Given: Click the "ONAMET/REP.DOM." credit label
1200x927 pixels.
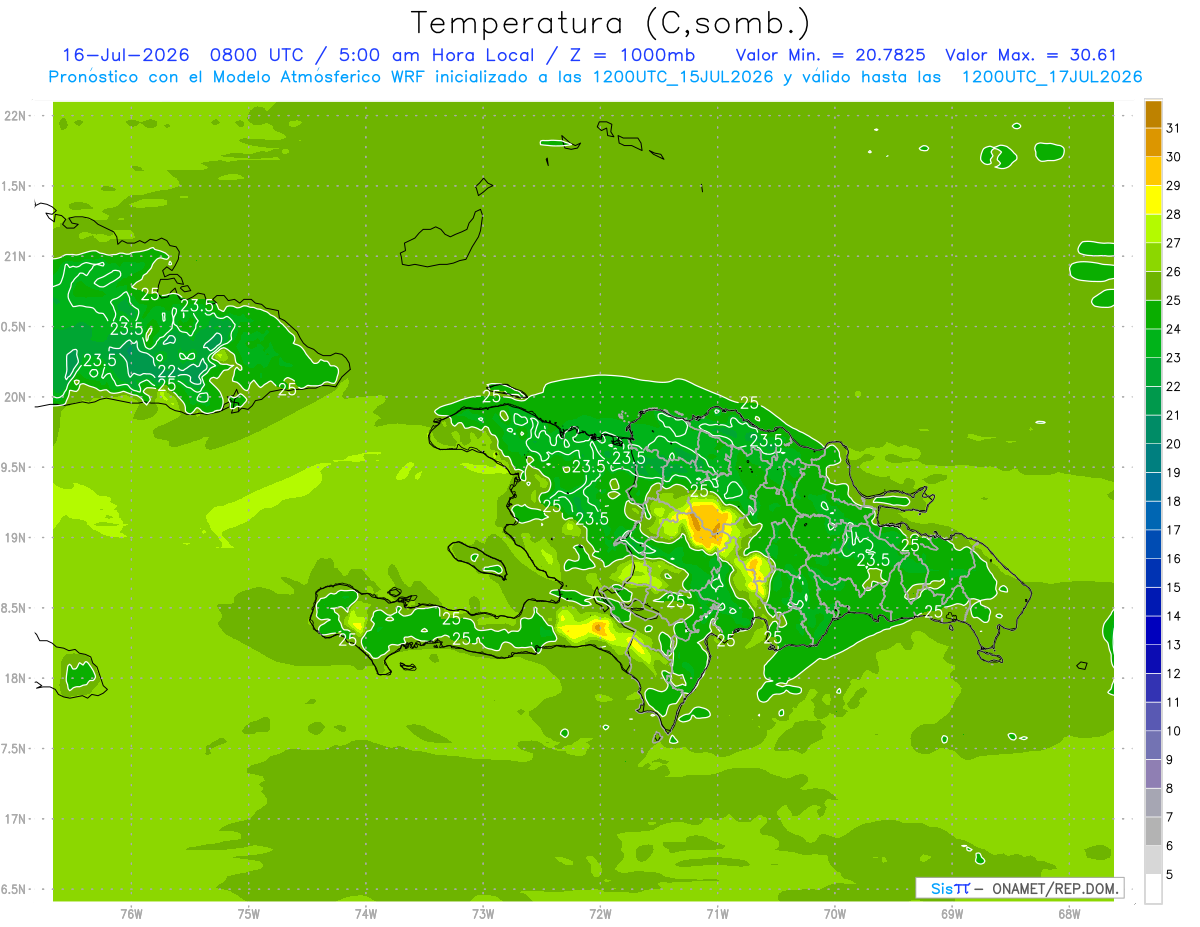Looking at the screenshot, I should coord(1055,888).
